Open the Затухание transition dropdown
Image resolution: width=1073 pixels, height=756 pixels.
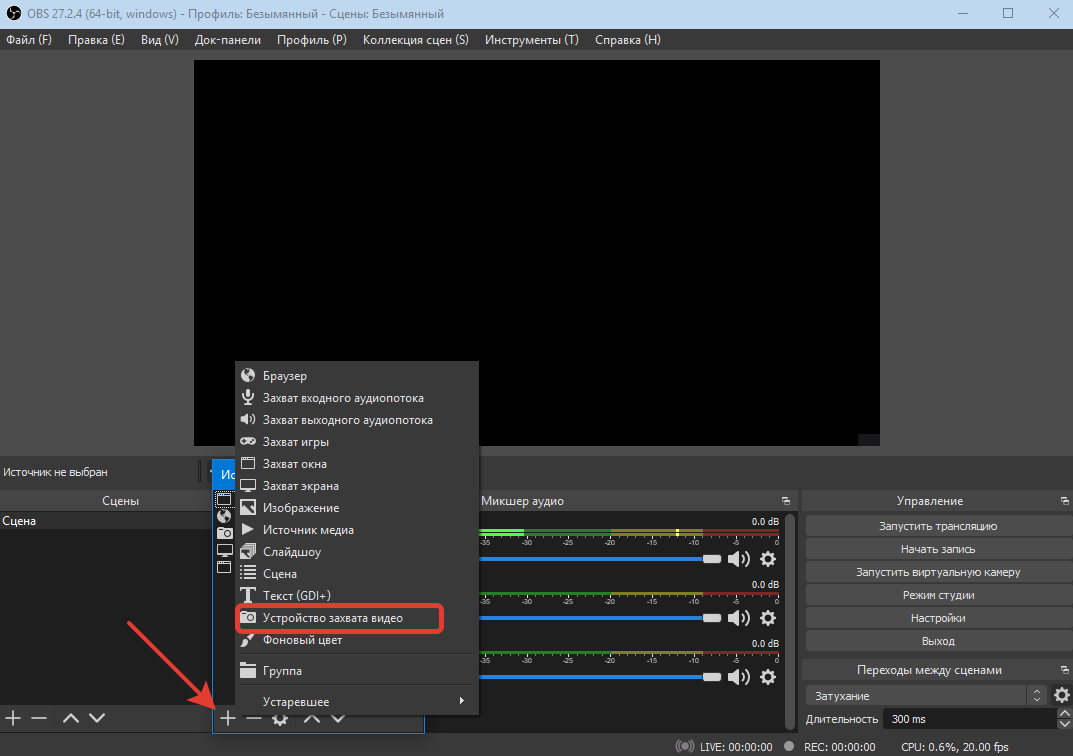tap(926, 695)
